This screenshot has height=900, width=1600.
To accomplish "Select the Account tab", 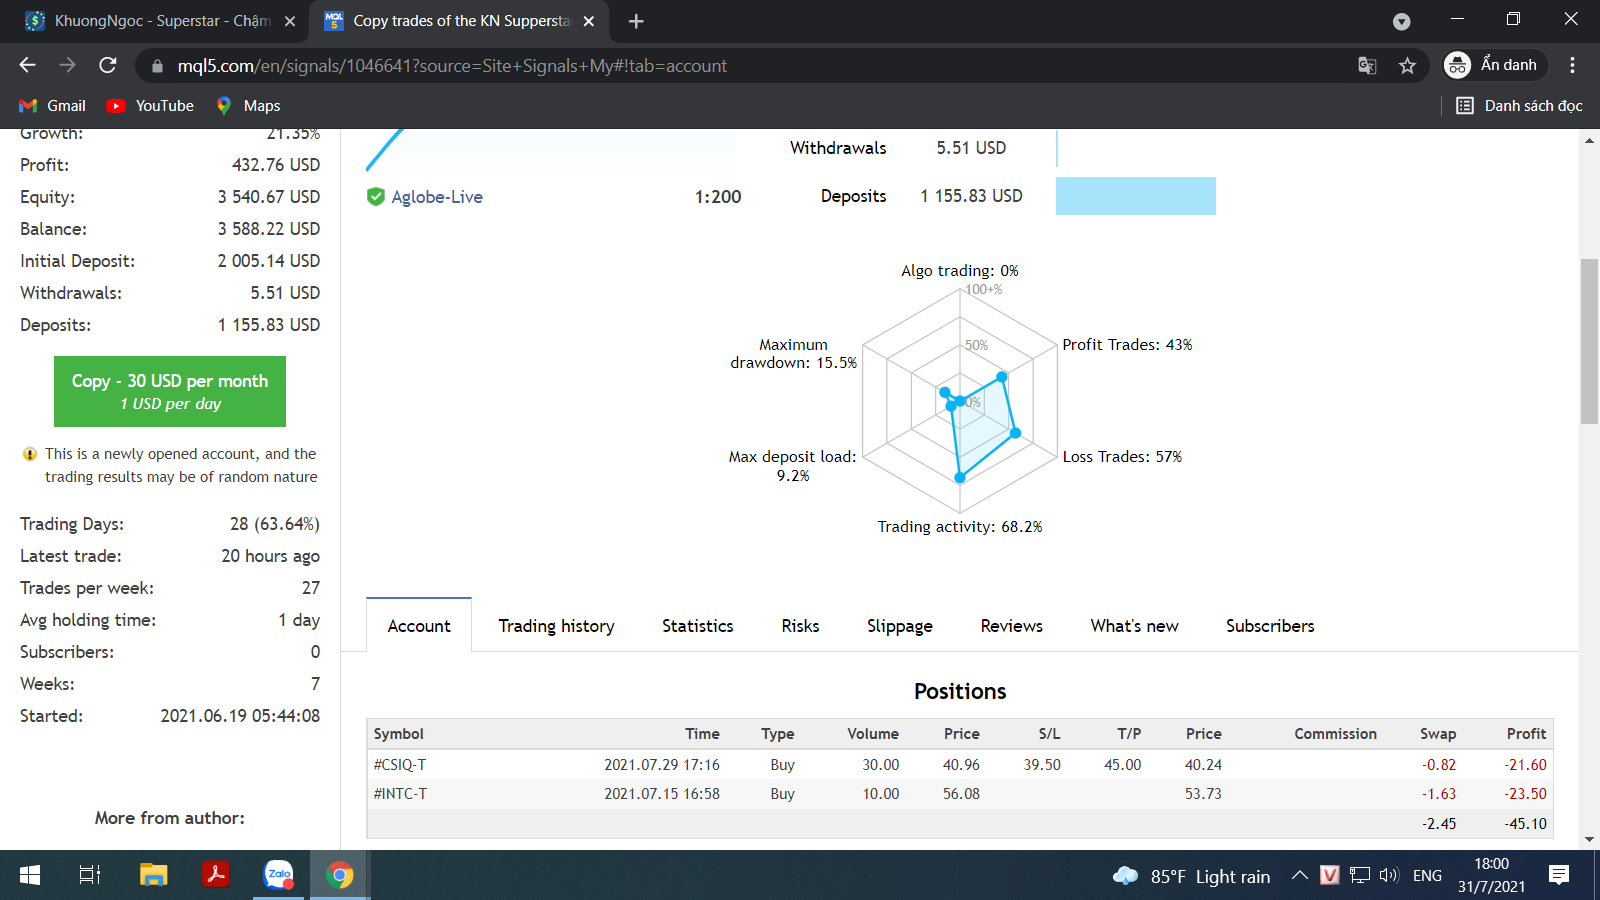I will [x=419, y=626].
